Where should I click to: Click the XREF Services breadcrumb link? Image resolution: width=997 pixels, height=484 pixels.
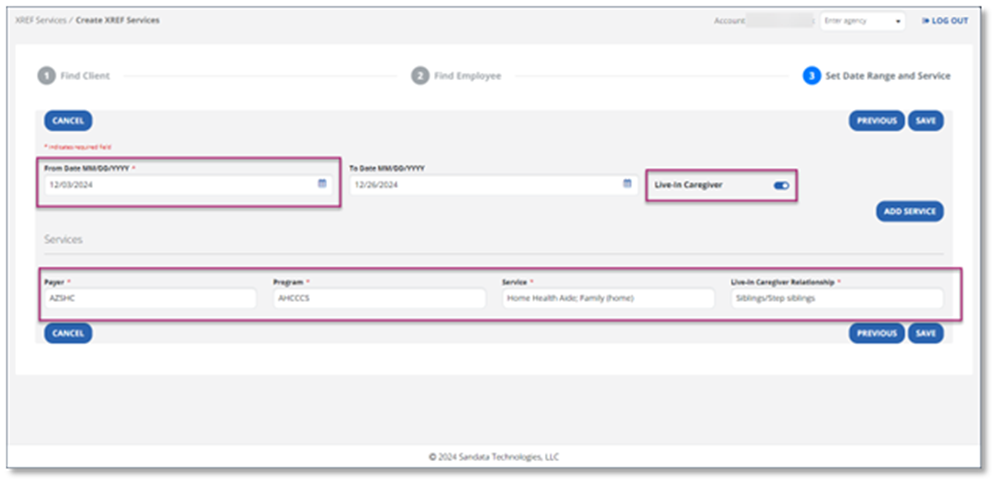tap(39, 20)
